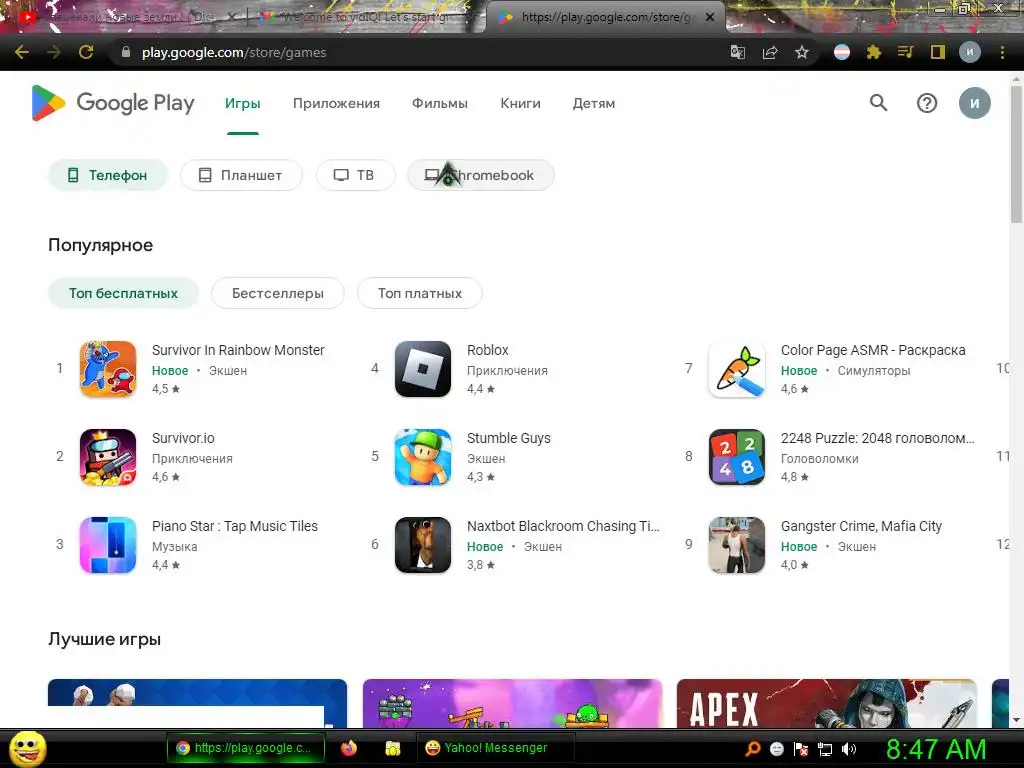Click the address bar URL

tap(234, 52)
